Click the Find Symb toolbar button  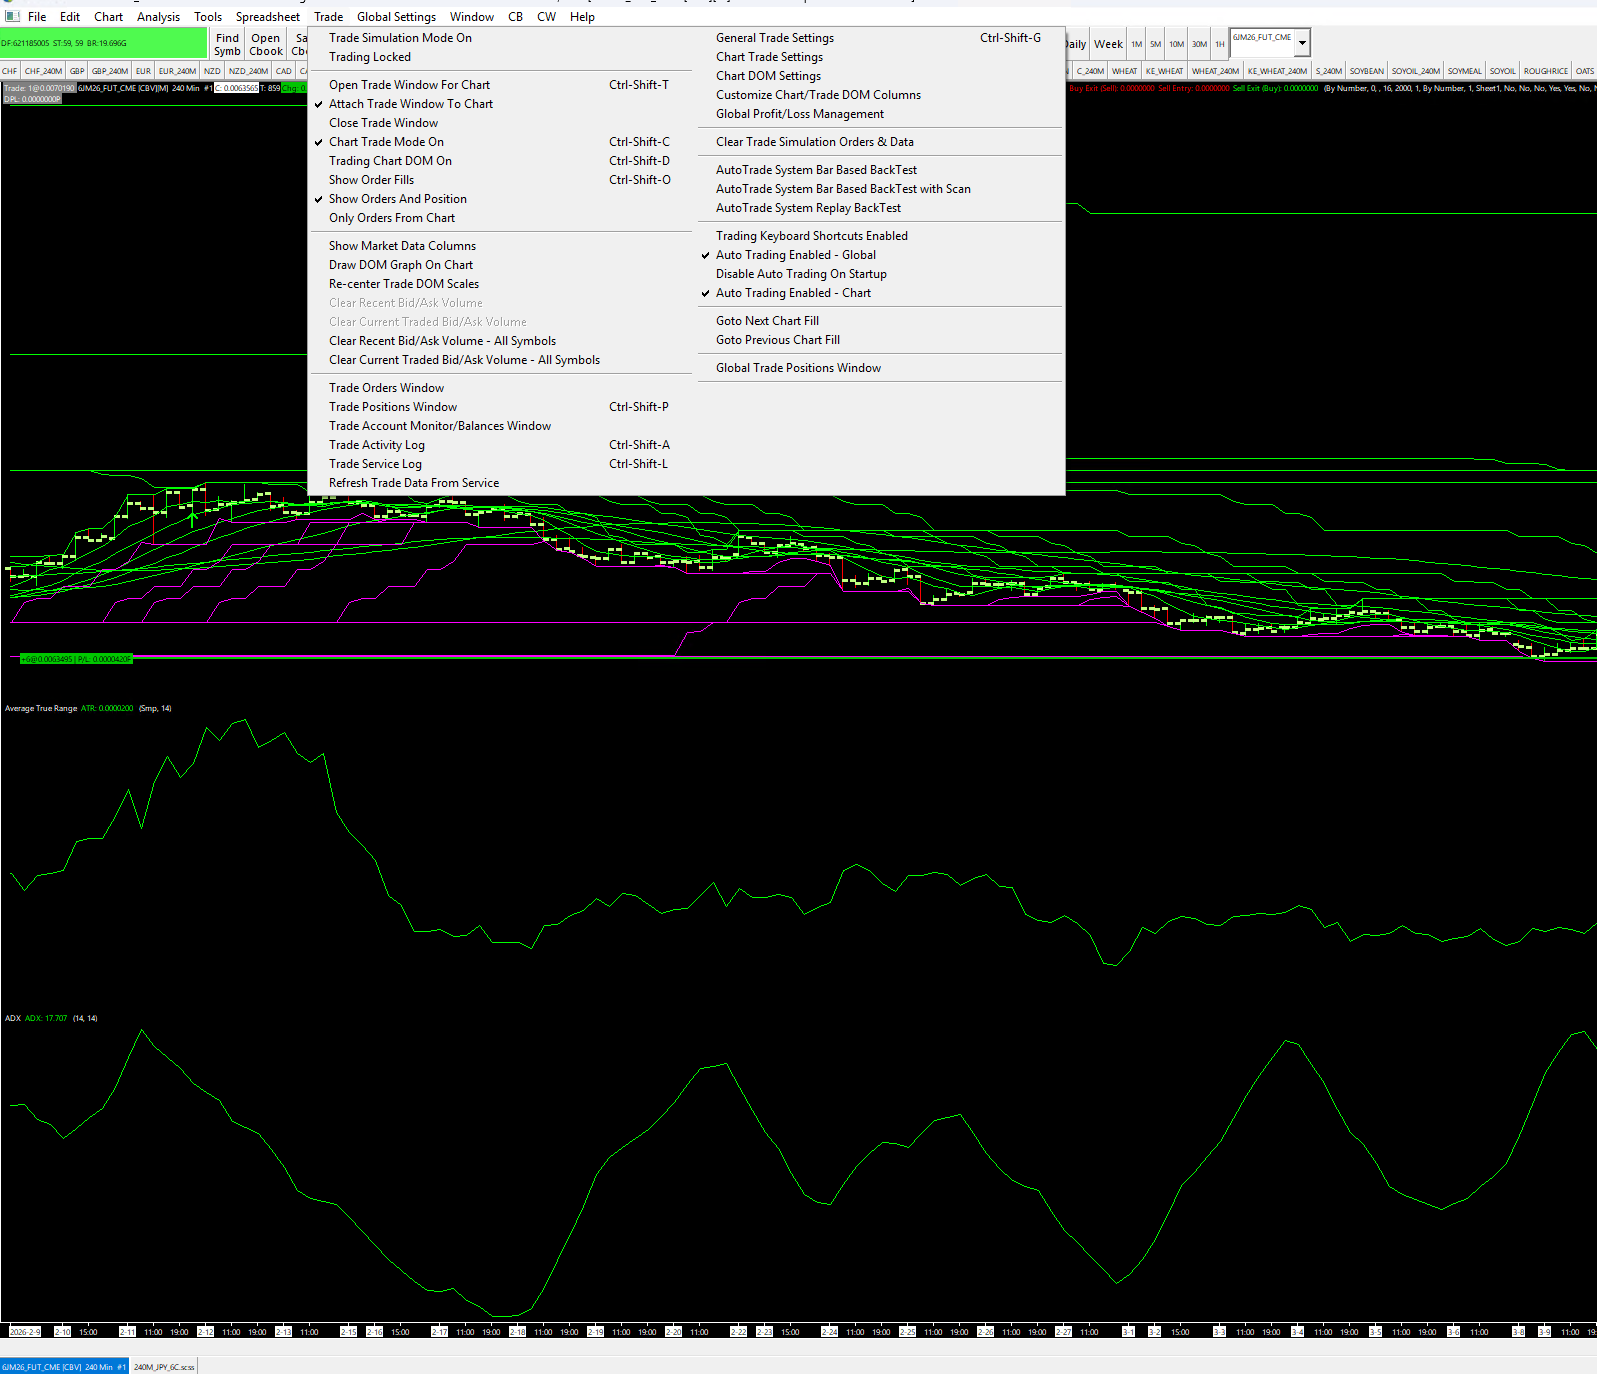[227, 44]
